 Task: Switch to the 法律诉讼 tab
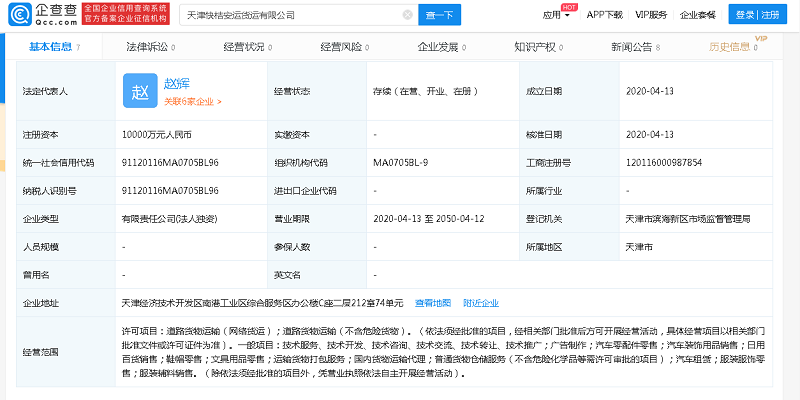click(148, 47)
